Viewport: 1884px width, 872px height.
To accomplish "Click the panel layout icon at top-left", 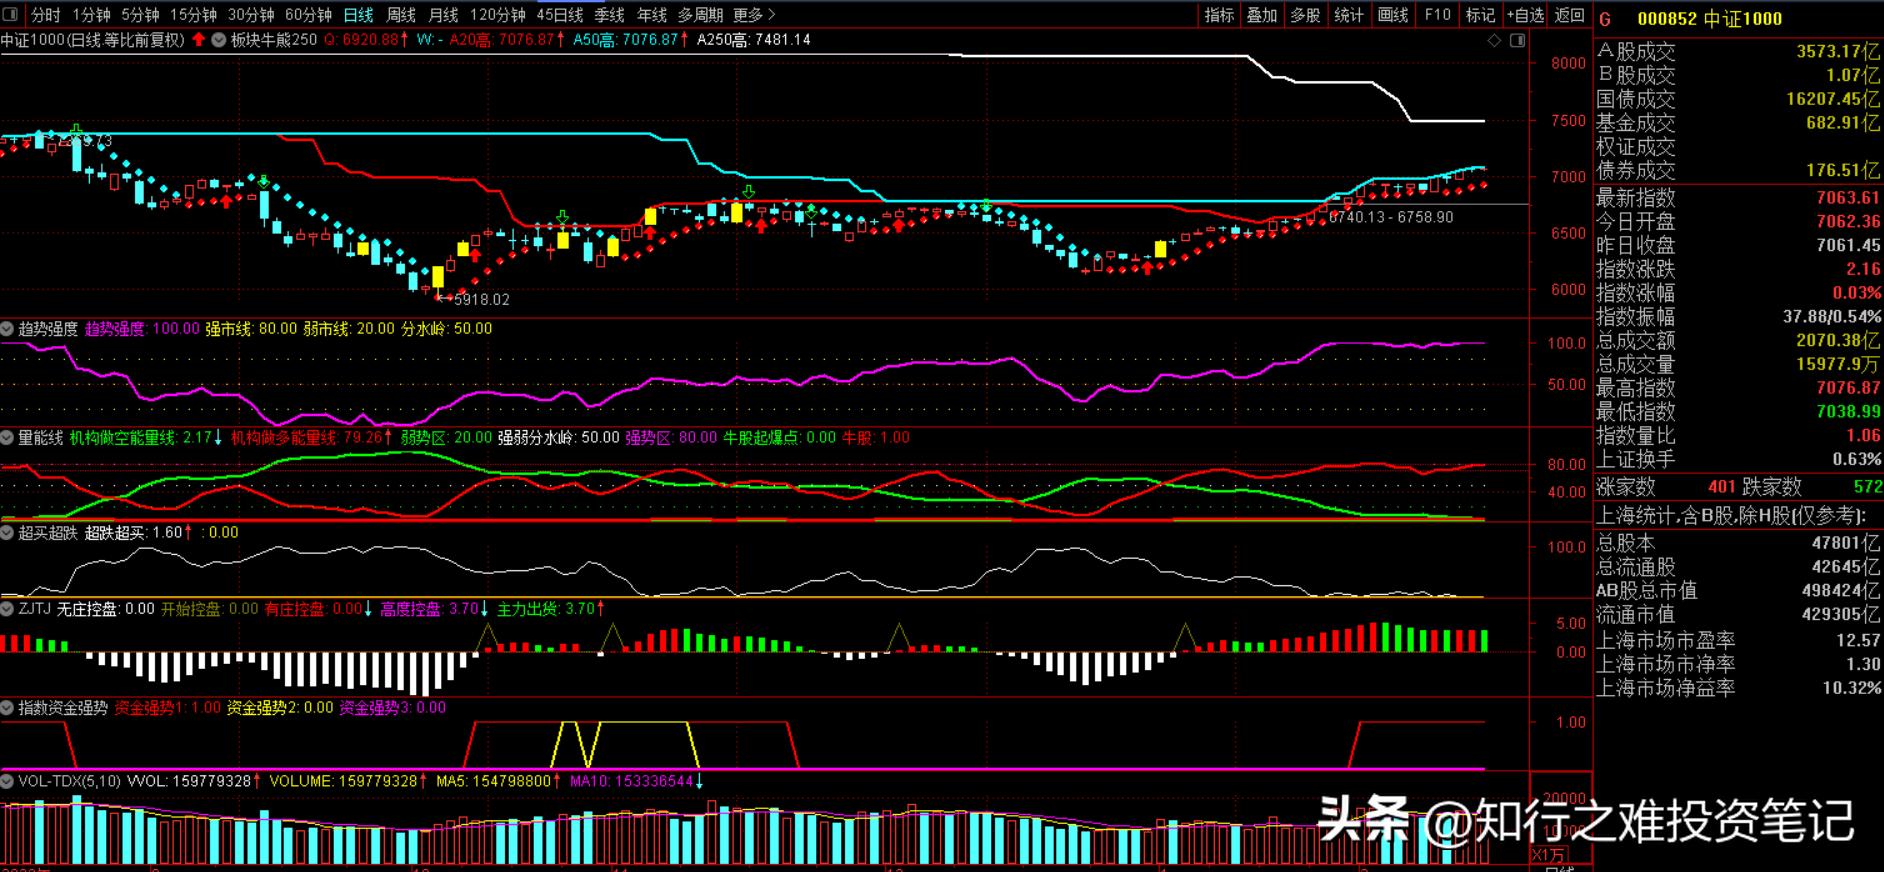I will [10, 14].
